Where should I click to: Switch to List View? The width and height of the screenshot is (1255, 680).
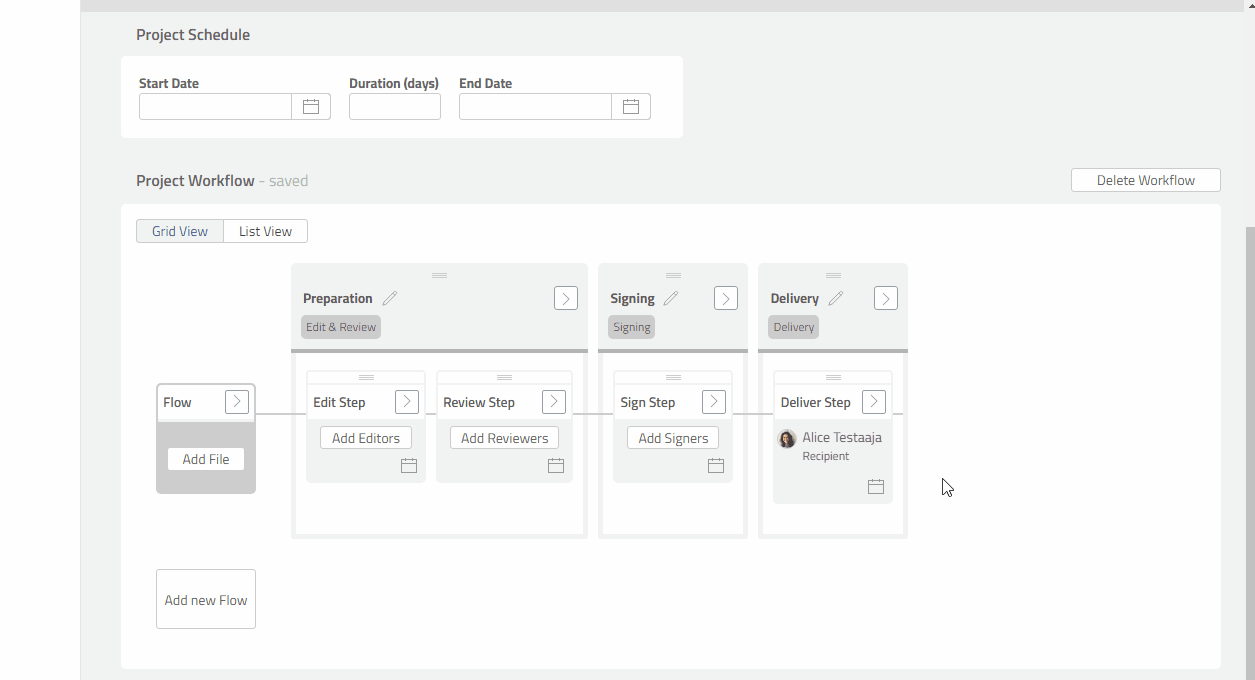pos(264,230)
